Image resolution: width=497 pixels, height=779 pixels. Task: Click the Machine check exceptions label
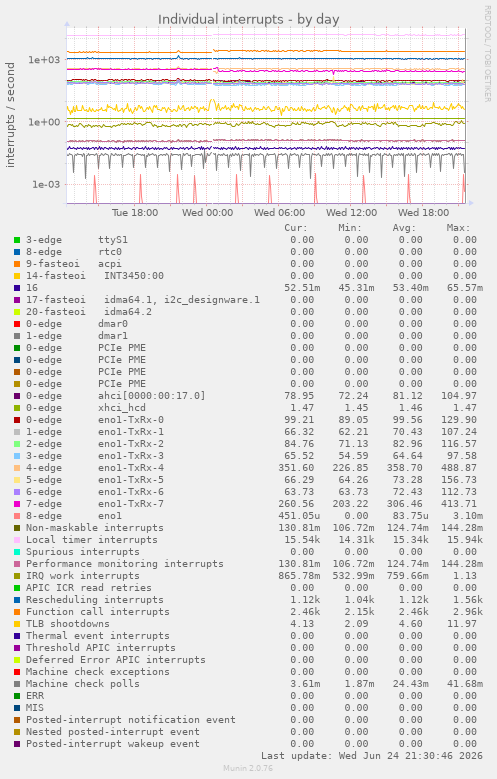click(x=97, y=672)
